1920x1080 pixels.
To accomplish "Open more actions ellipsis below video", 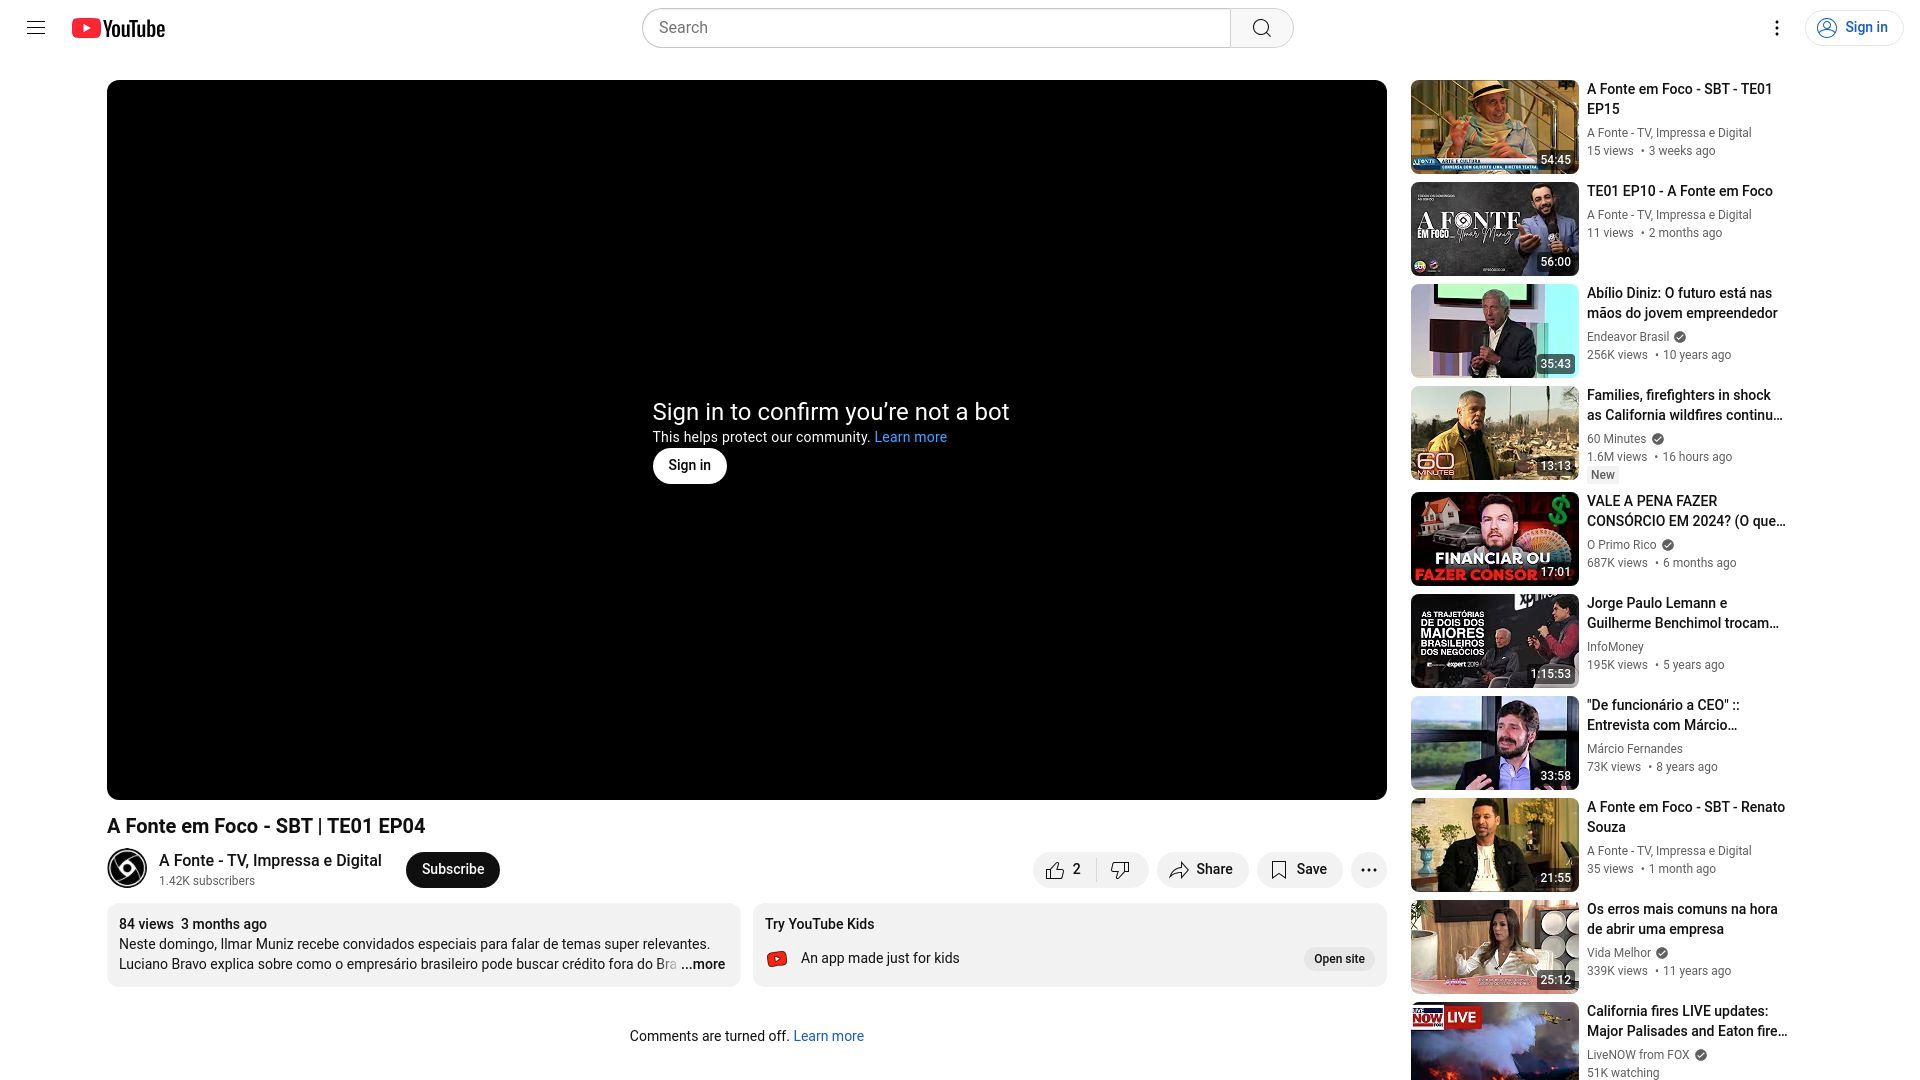I will pos(1368,870).
